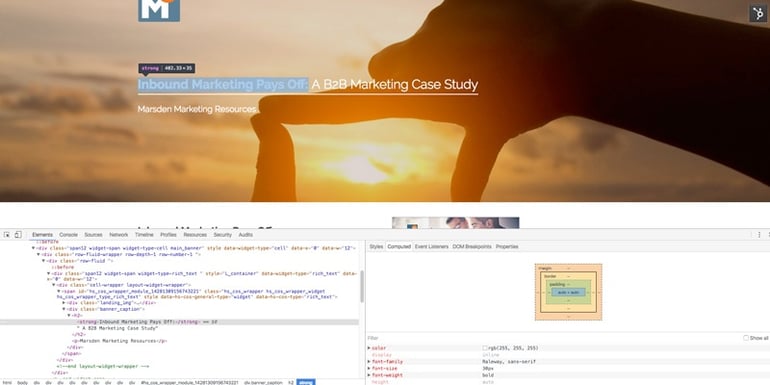Enable the Show all checkbox

(746, 338)
